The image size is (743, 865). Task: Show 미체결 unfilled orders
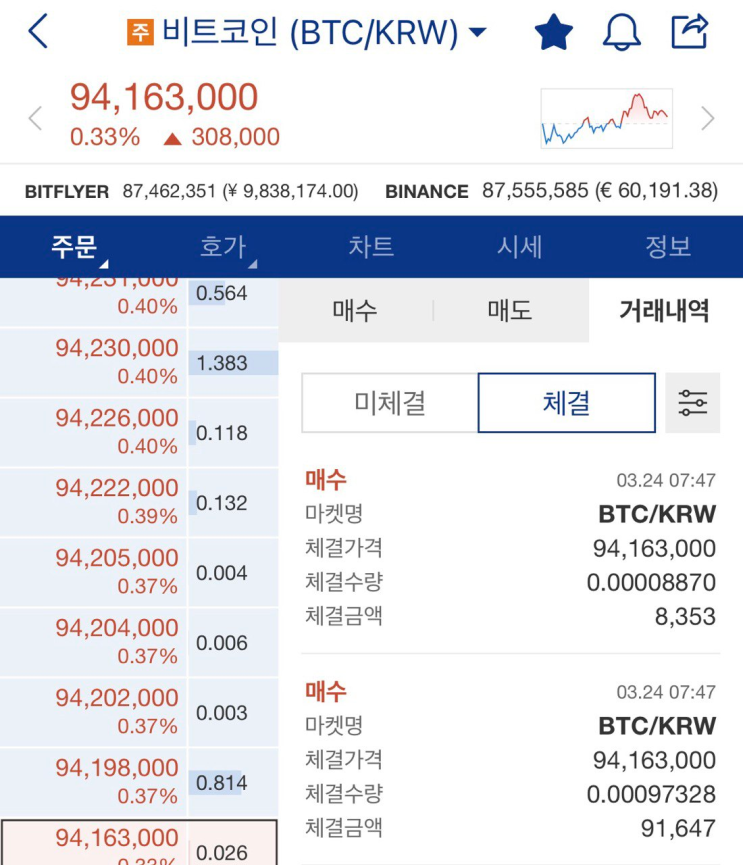coord(390,403)
